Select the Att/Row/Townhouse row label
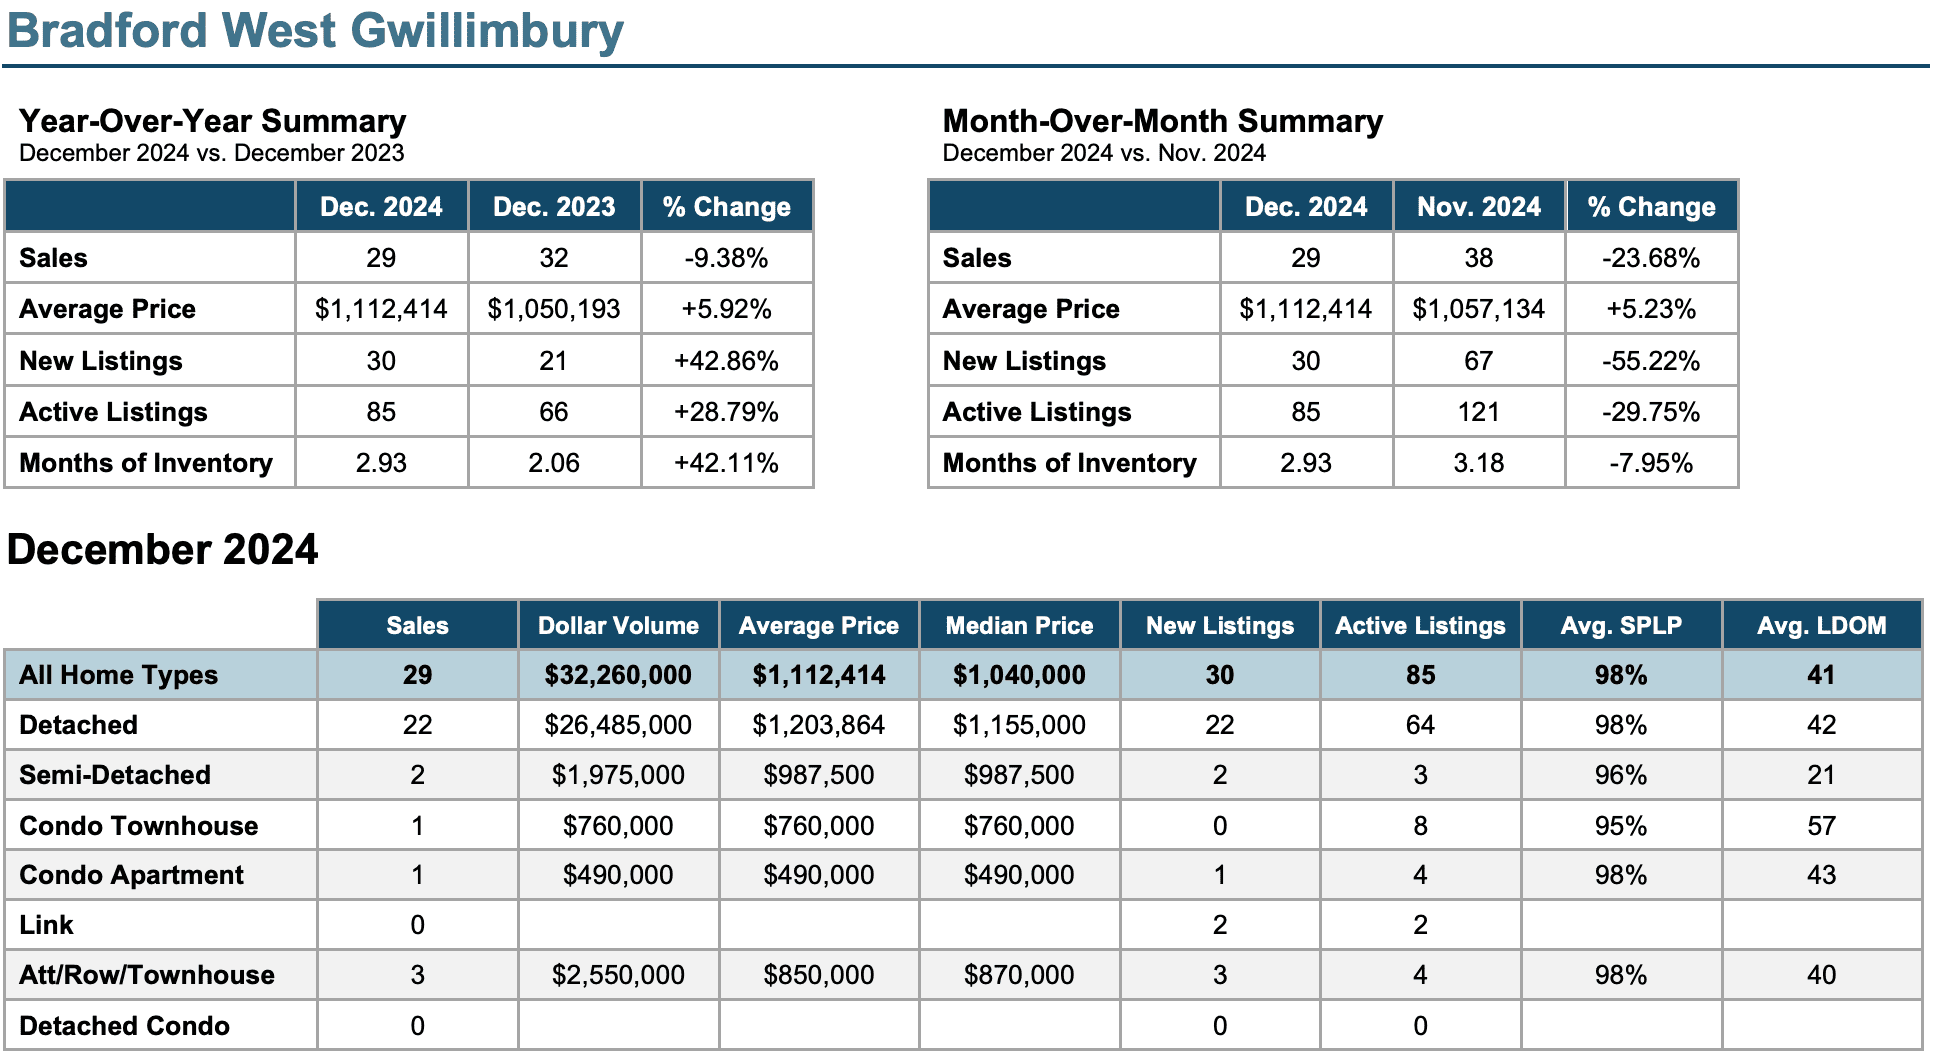The width and height of the screenshot is (1936, 1064). point(147,975)
